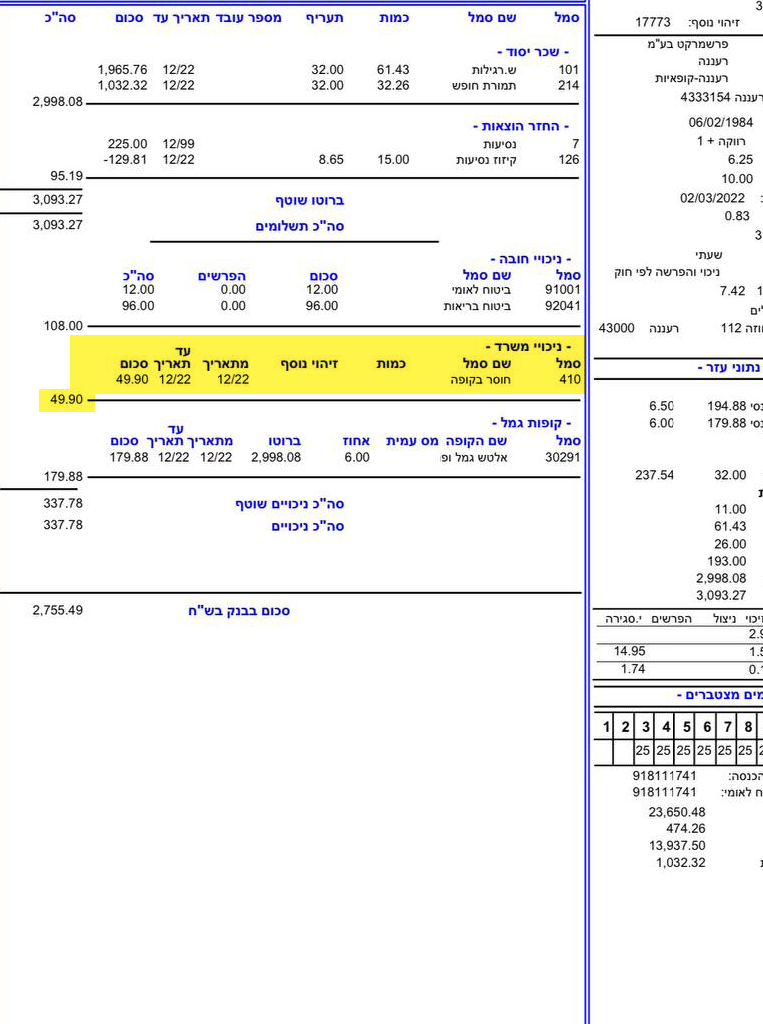763x1024 pixels.
Task: Click cumulative amount 23,650.48
Action: 677,812
